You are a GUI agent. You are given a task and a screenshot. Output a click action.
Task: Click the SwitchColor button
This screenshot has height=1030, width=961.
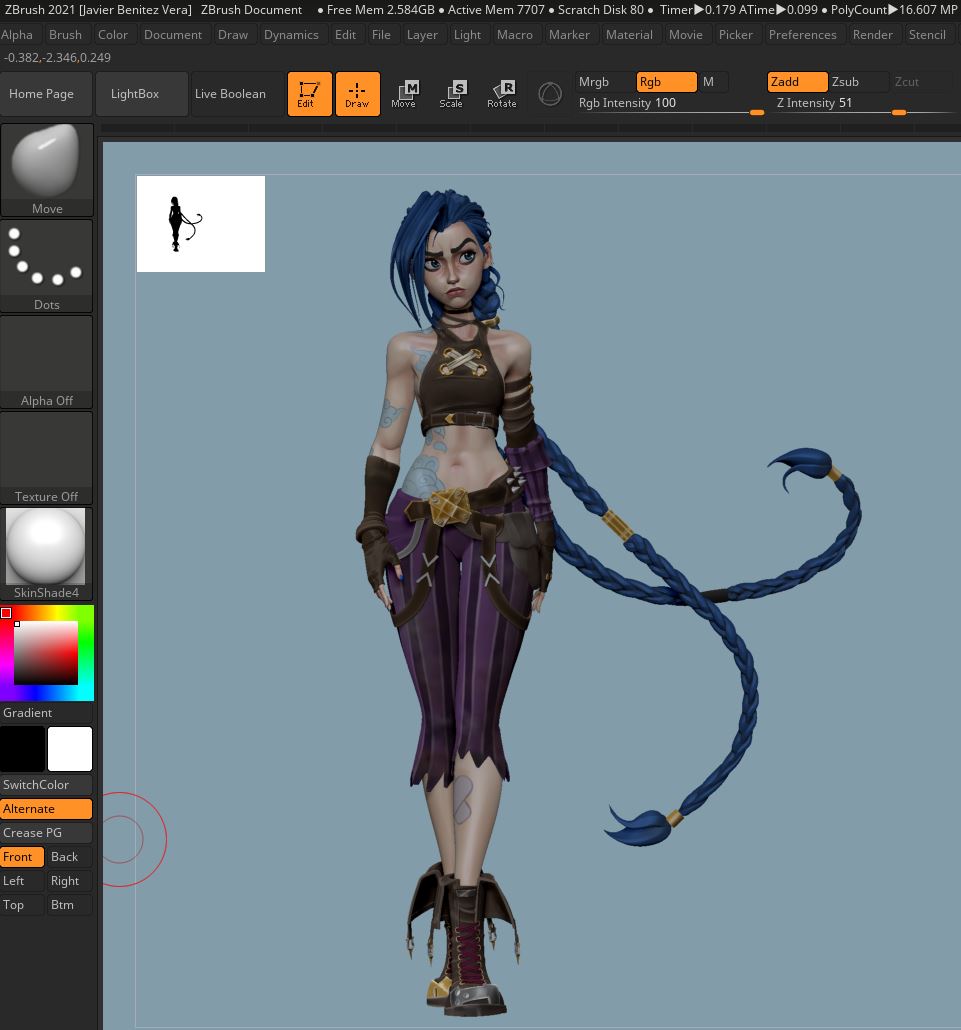(46, 784)
